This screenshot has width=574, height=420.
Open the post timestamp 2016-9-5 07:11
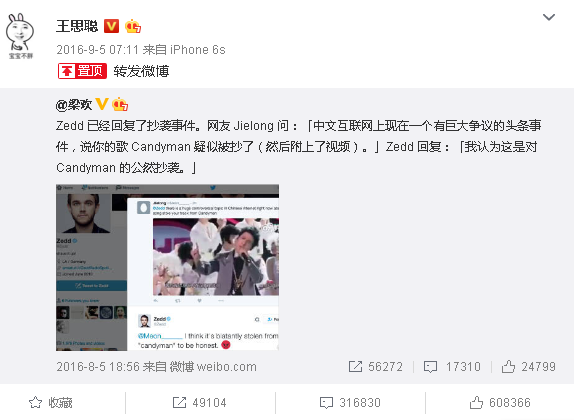coord(97,49)
